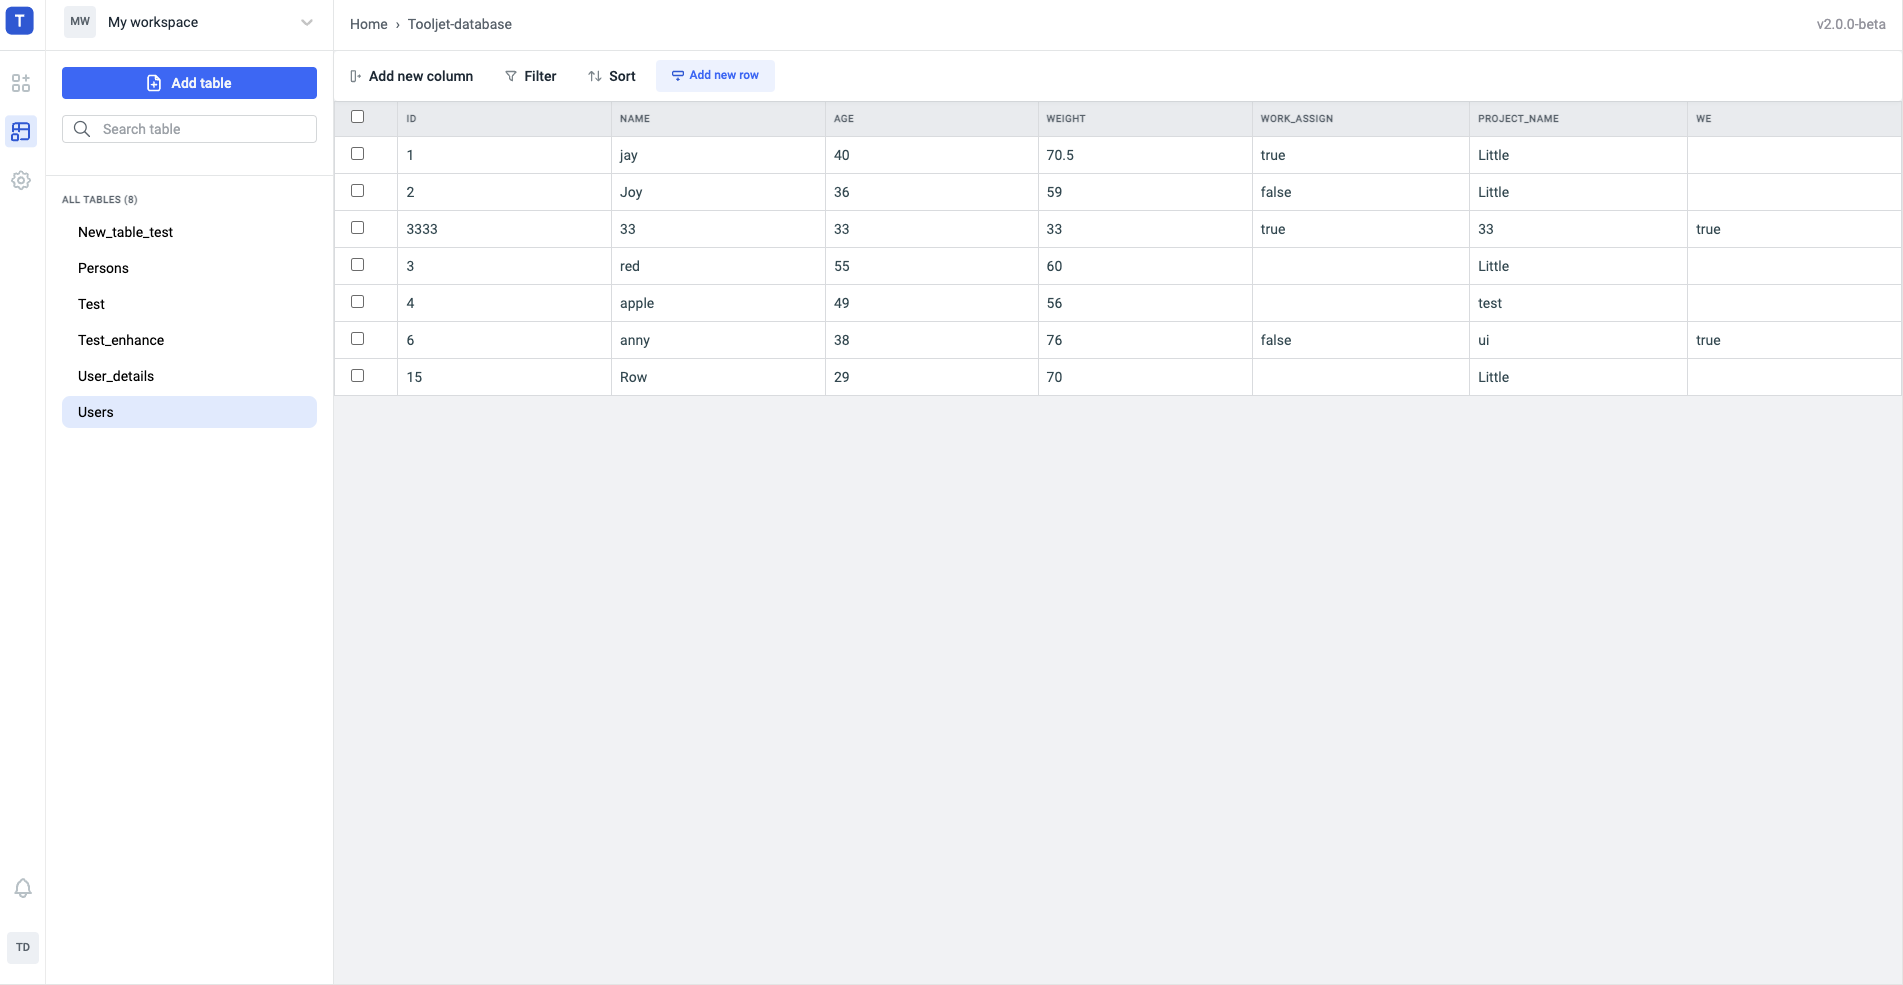The width and height of the screenshot is (1903, 985).
Task: Click the Add new row button
Action: click(x=715, y=75)
